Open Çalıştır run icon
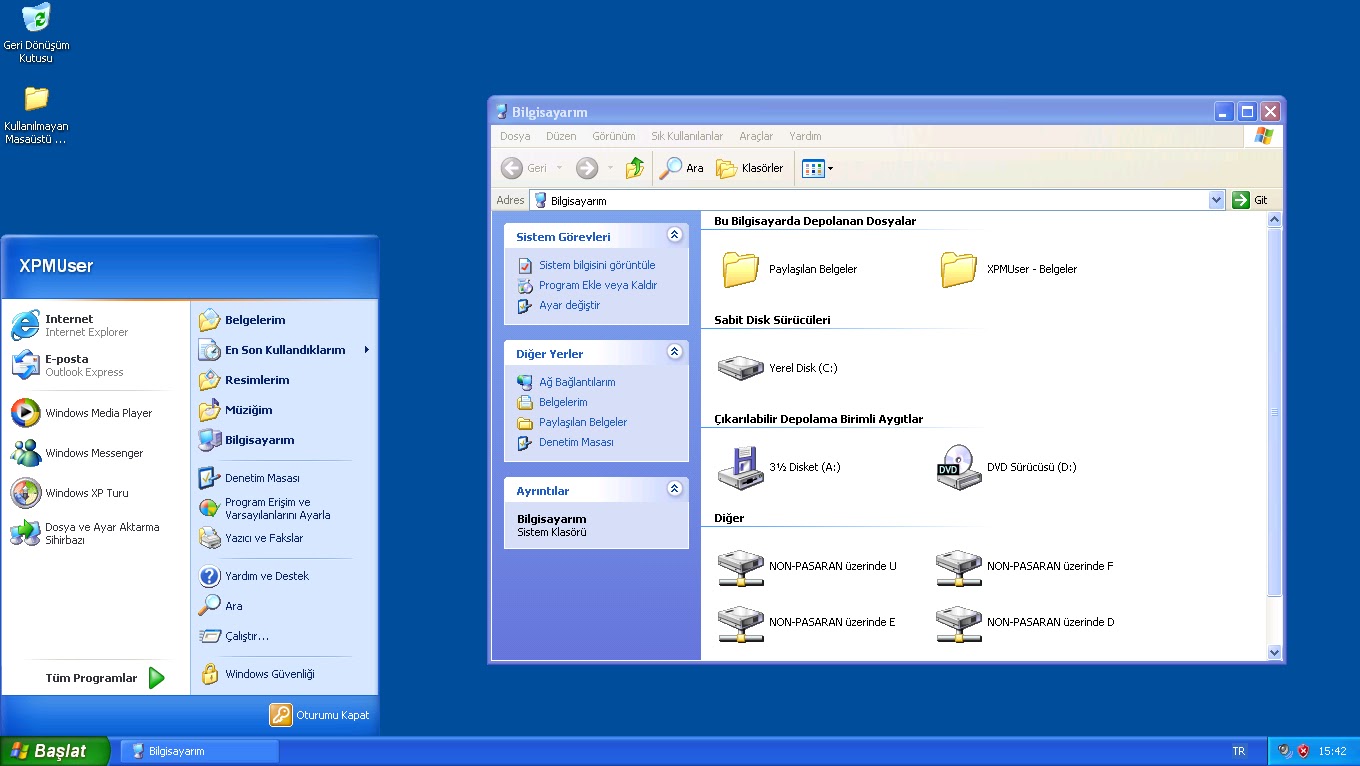 (x=209, y=636)
